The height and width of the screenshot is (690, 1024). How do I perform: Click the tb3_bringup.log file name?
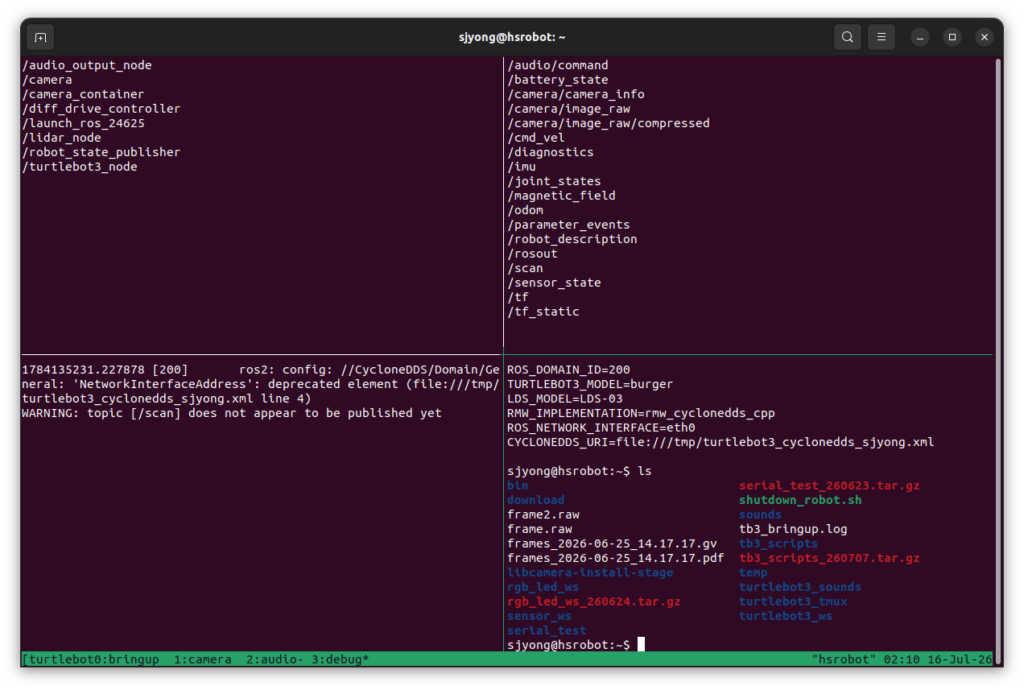pos(793,529)
